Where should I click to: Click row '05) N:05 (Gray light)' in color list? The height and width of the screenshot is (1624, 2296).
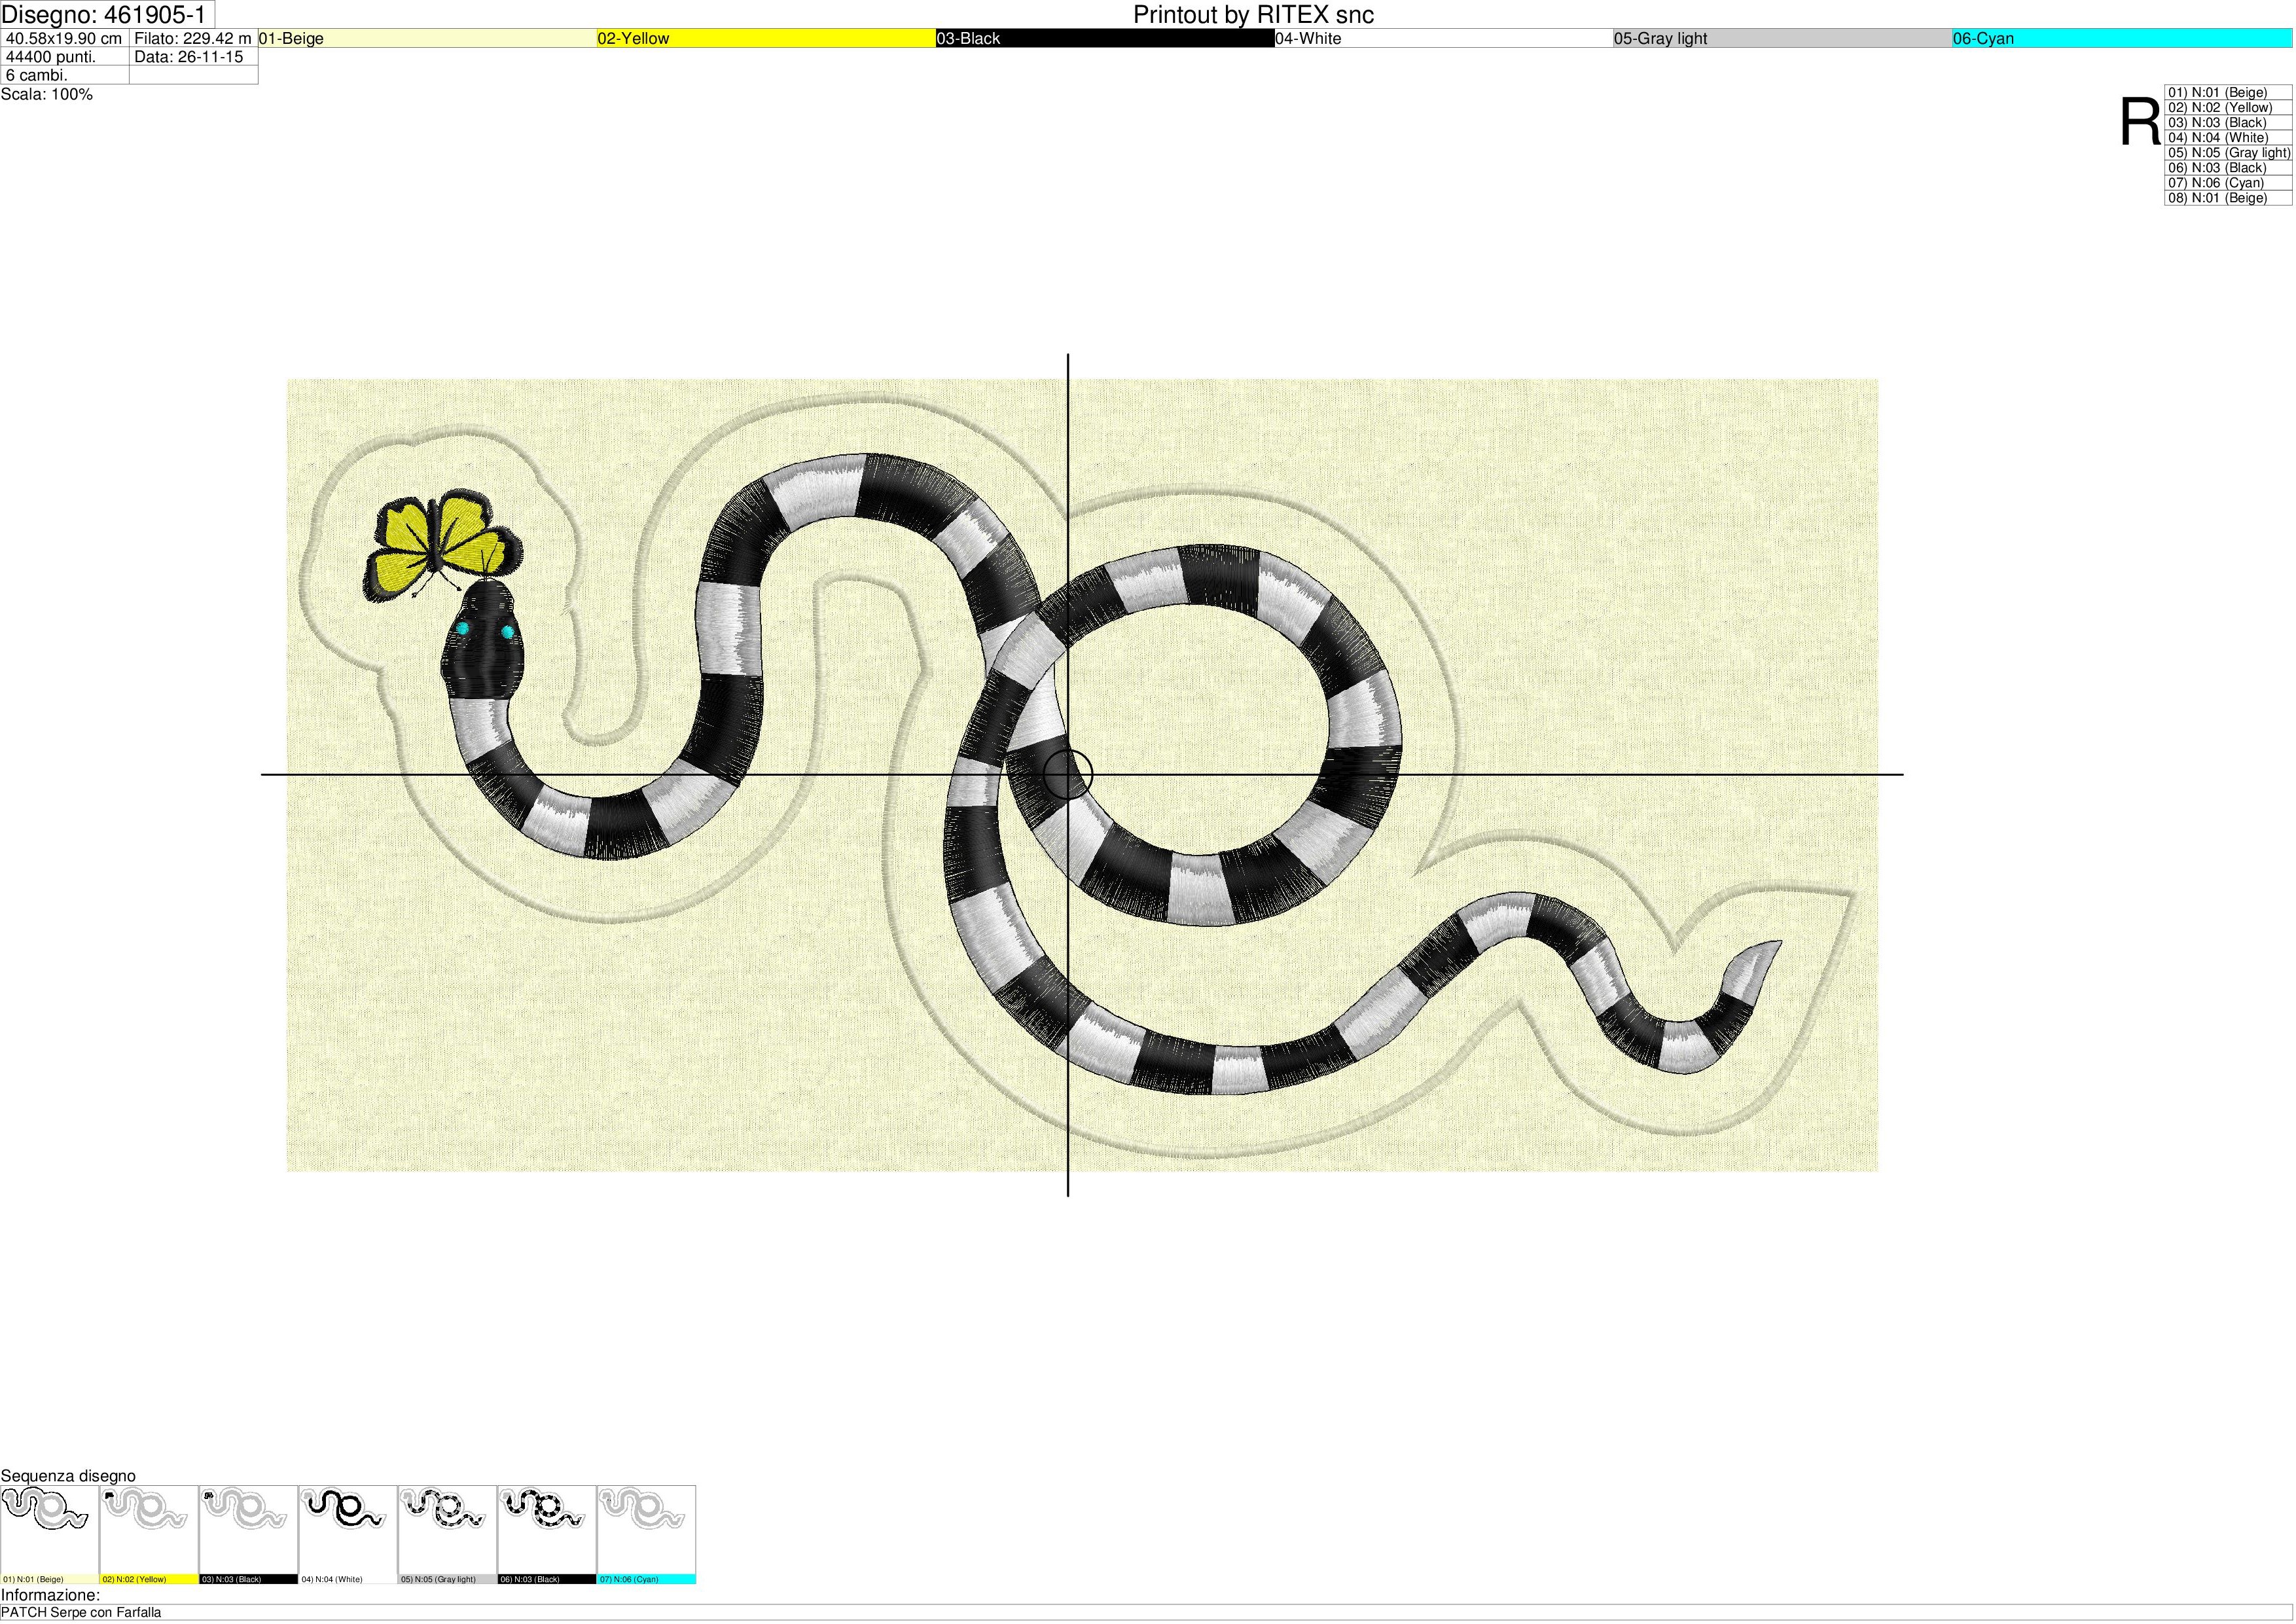pyautogui.click(x=2229, y=152)
